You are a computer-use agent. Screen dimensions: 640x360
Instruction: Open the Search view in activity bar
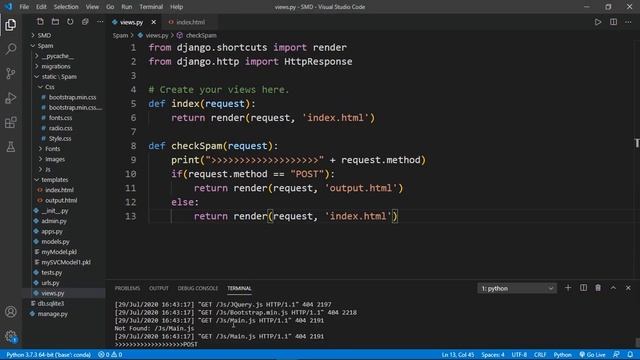[11, 49]
